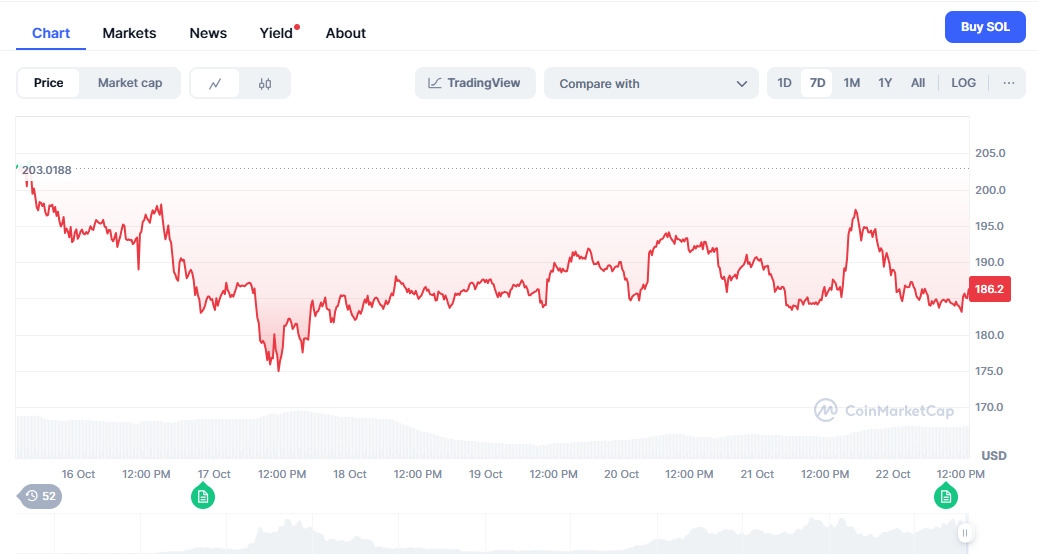The width and height of the screenshot is (1038, 556).
Task: Click the three-dots more options icon
Action: click(x=1008, y=83)
